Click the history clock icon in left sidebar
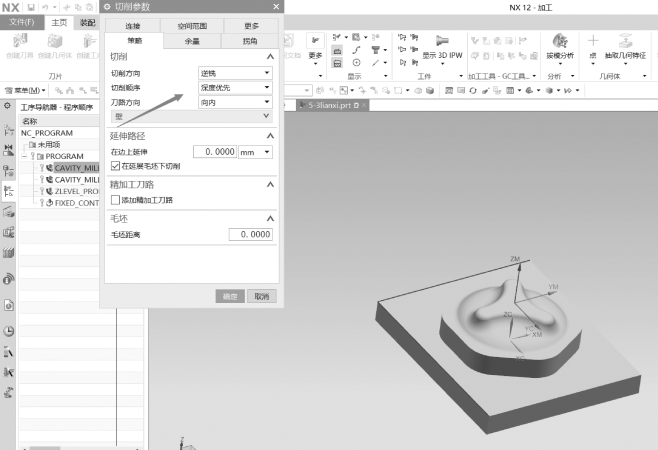The width and height of the screenshot is (658, 450). tap(9, 331)
